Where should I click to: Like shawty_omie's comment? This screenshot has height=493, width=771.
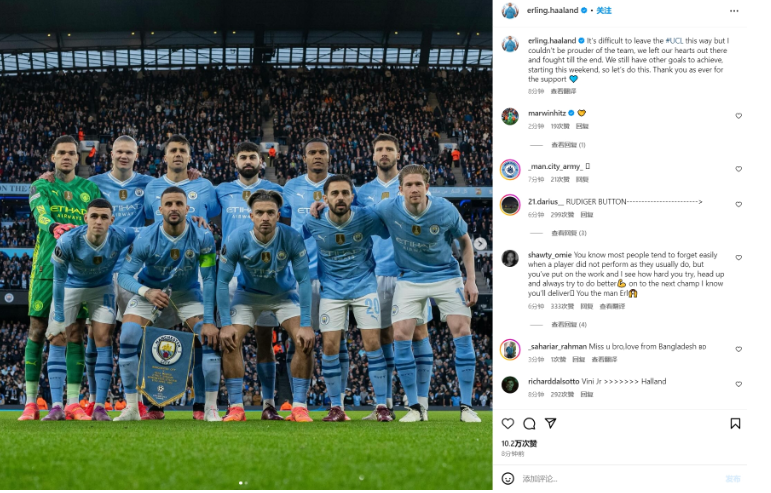(738, 258)
